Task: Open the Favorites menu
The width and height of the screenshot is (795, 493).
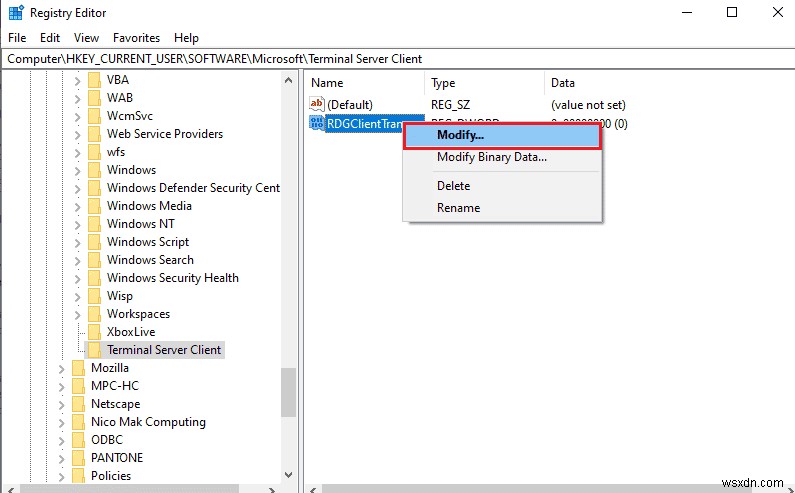Action: click(x=136, y=38)
